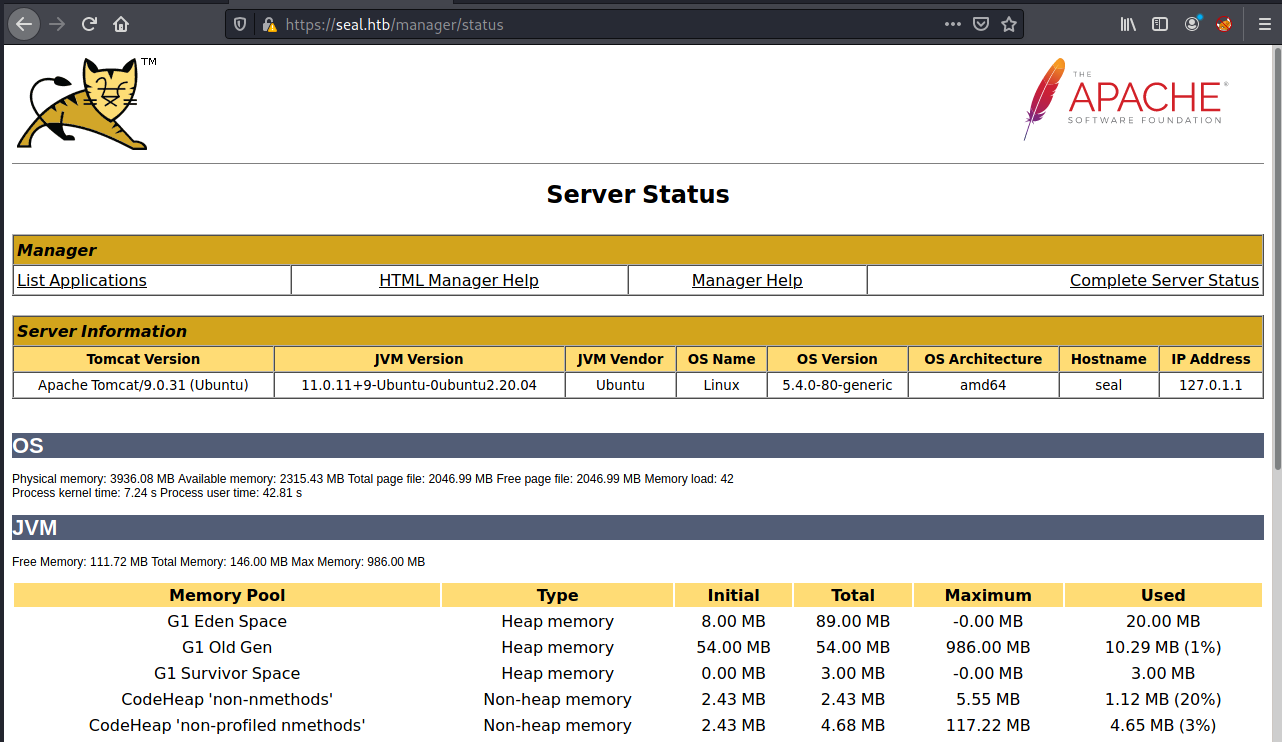Open the Manager Help link

[x=747, y=280]
